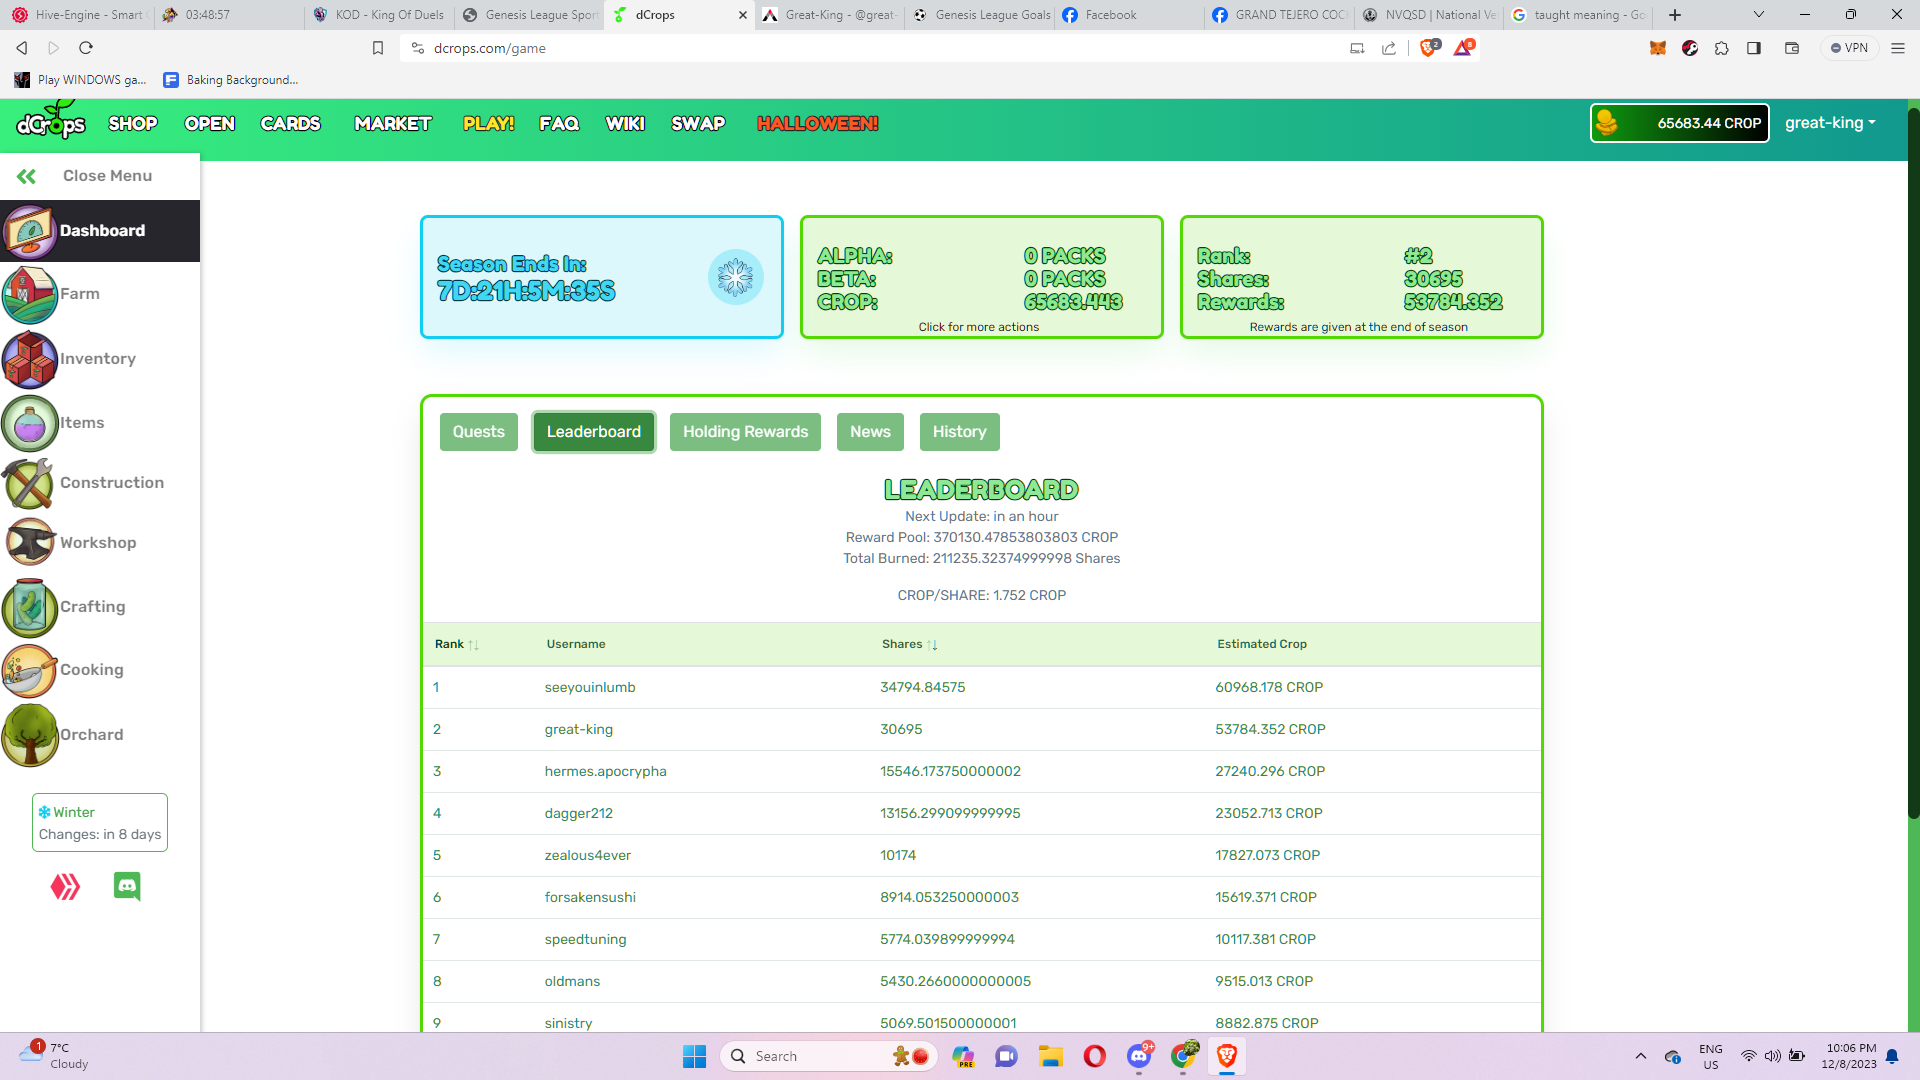The image size is (1920, 1080).
Task: Select the Leaderboard tab
Action: pyautogui.click(x=593, y=432)
